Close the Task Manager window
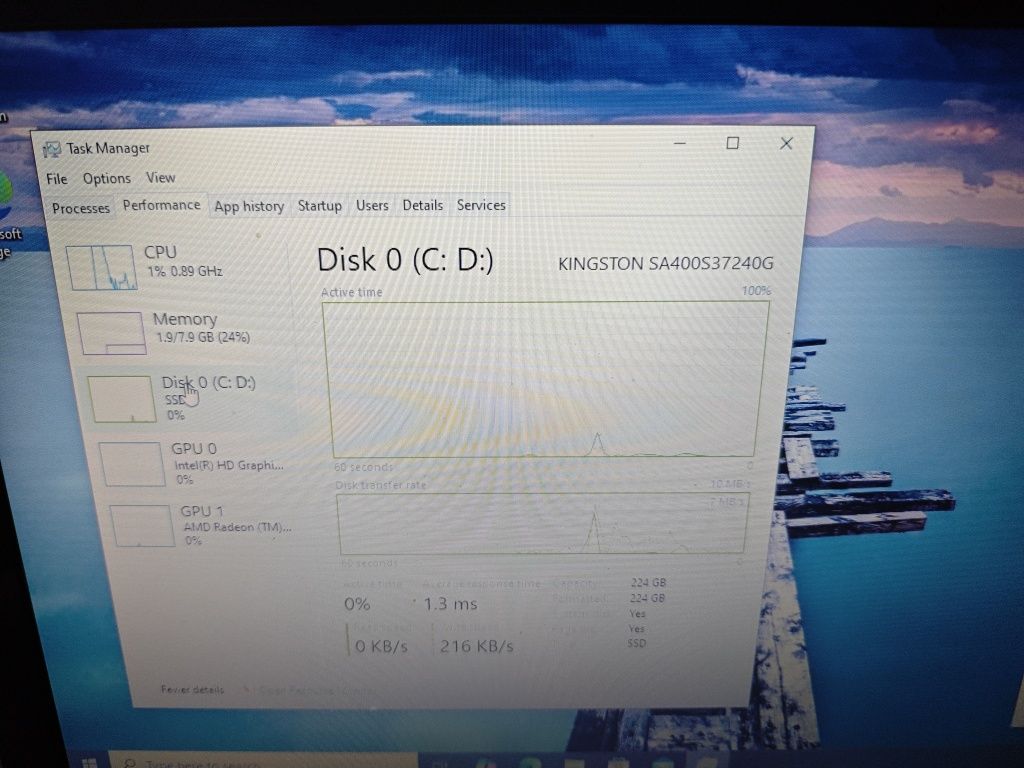 [x=786, y=143]
